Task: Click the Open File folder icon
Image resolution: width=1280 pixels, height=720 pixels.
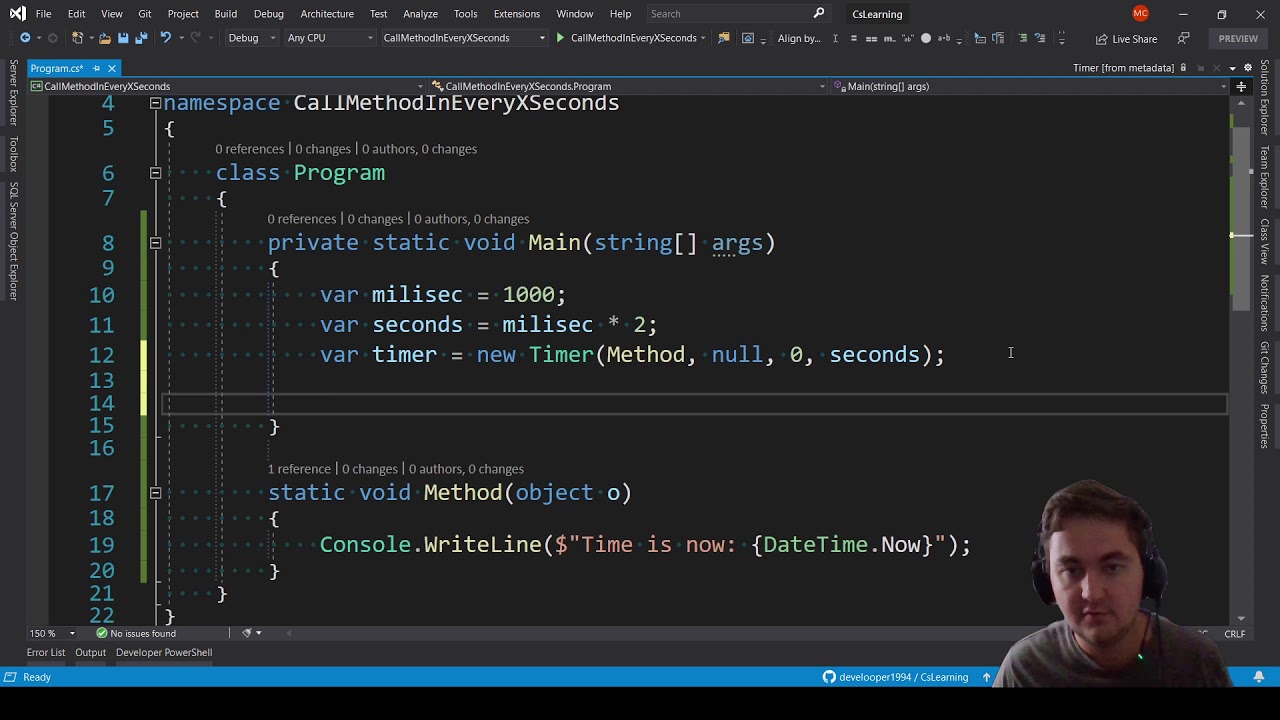Action: [104, 38]
